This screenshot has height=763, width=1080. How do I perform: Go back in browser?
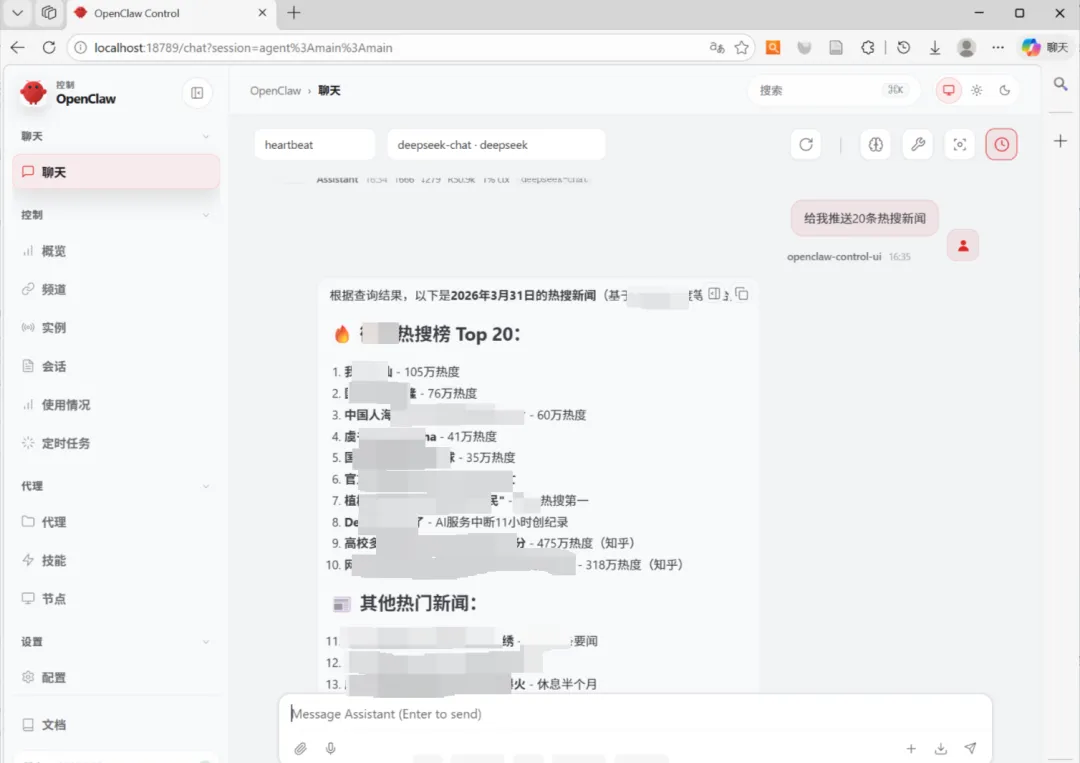pyautogui.click(x=18, y=48)
